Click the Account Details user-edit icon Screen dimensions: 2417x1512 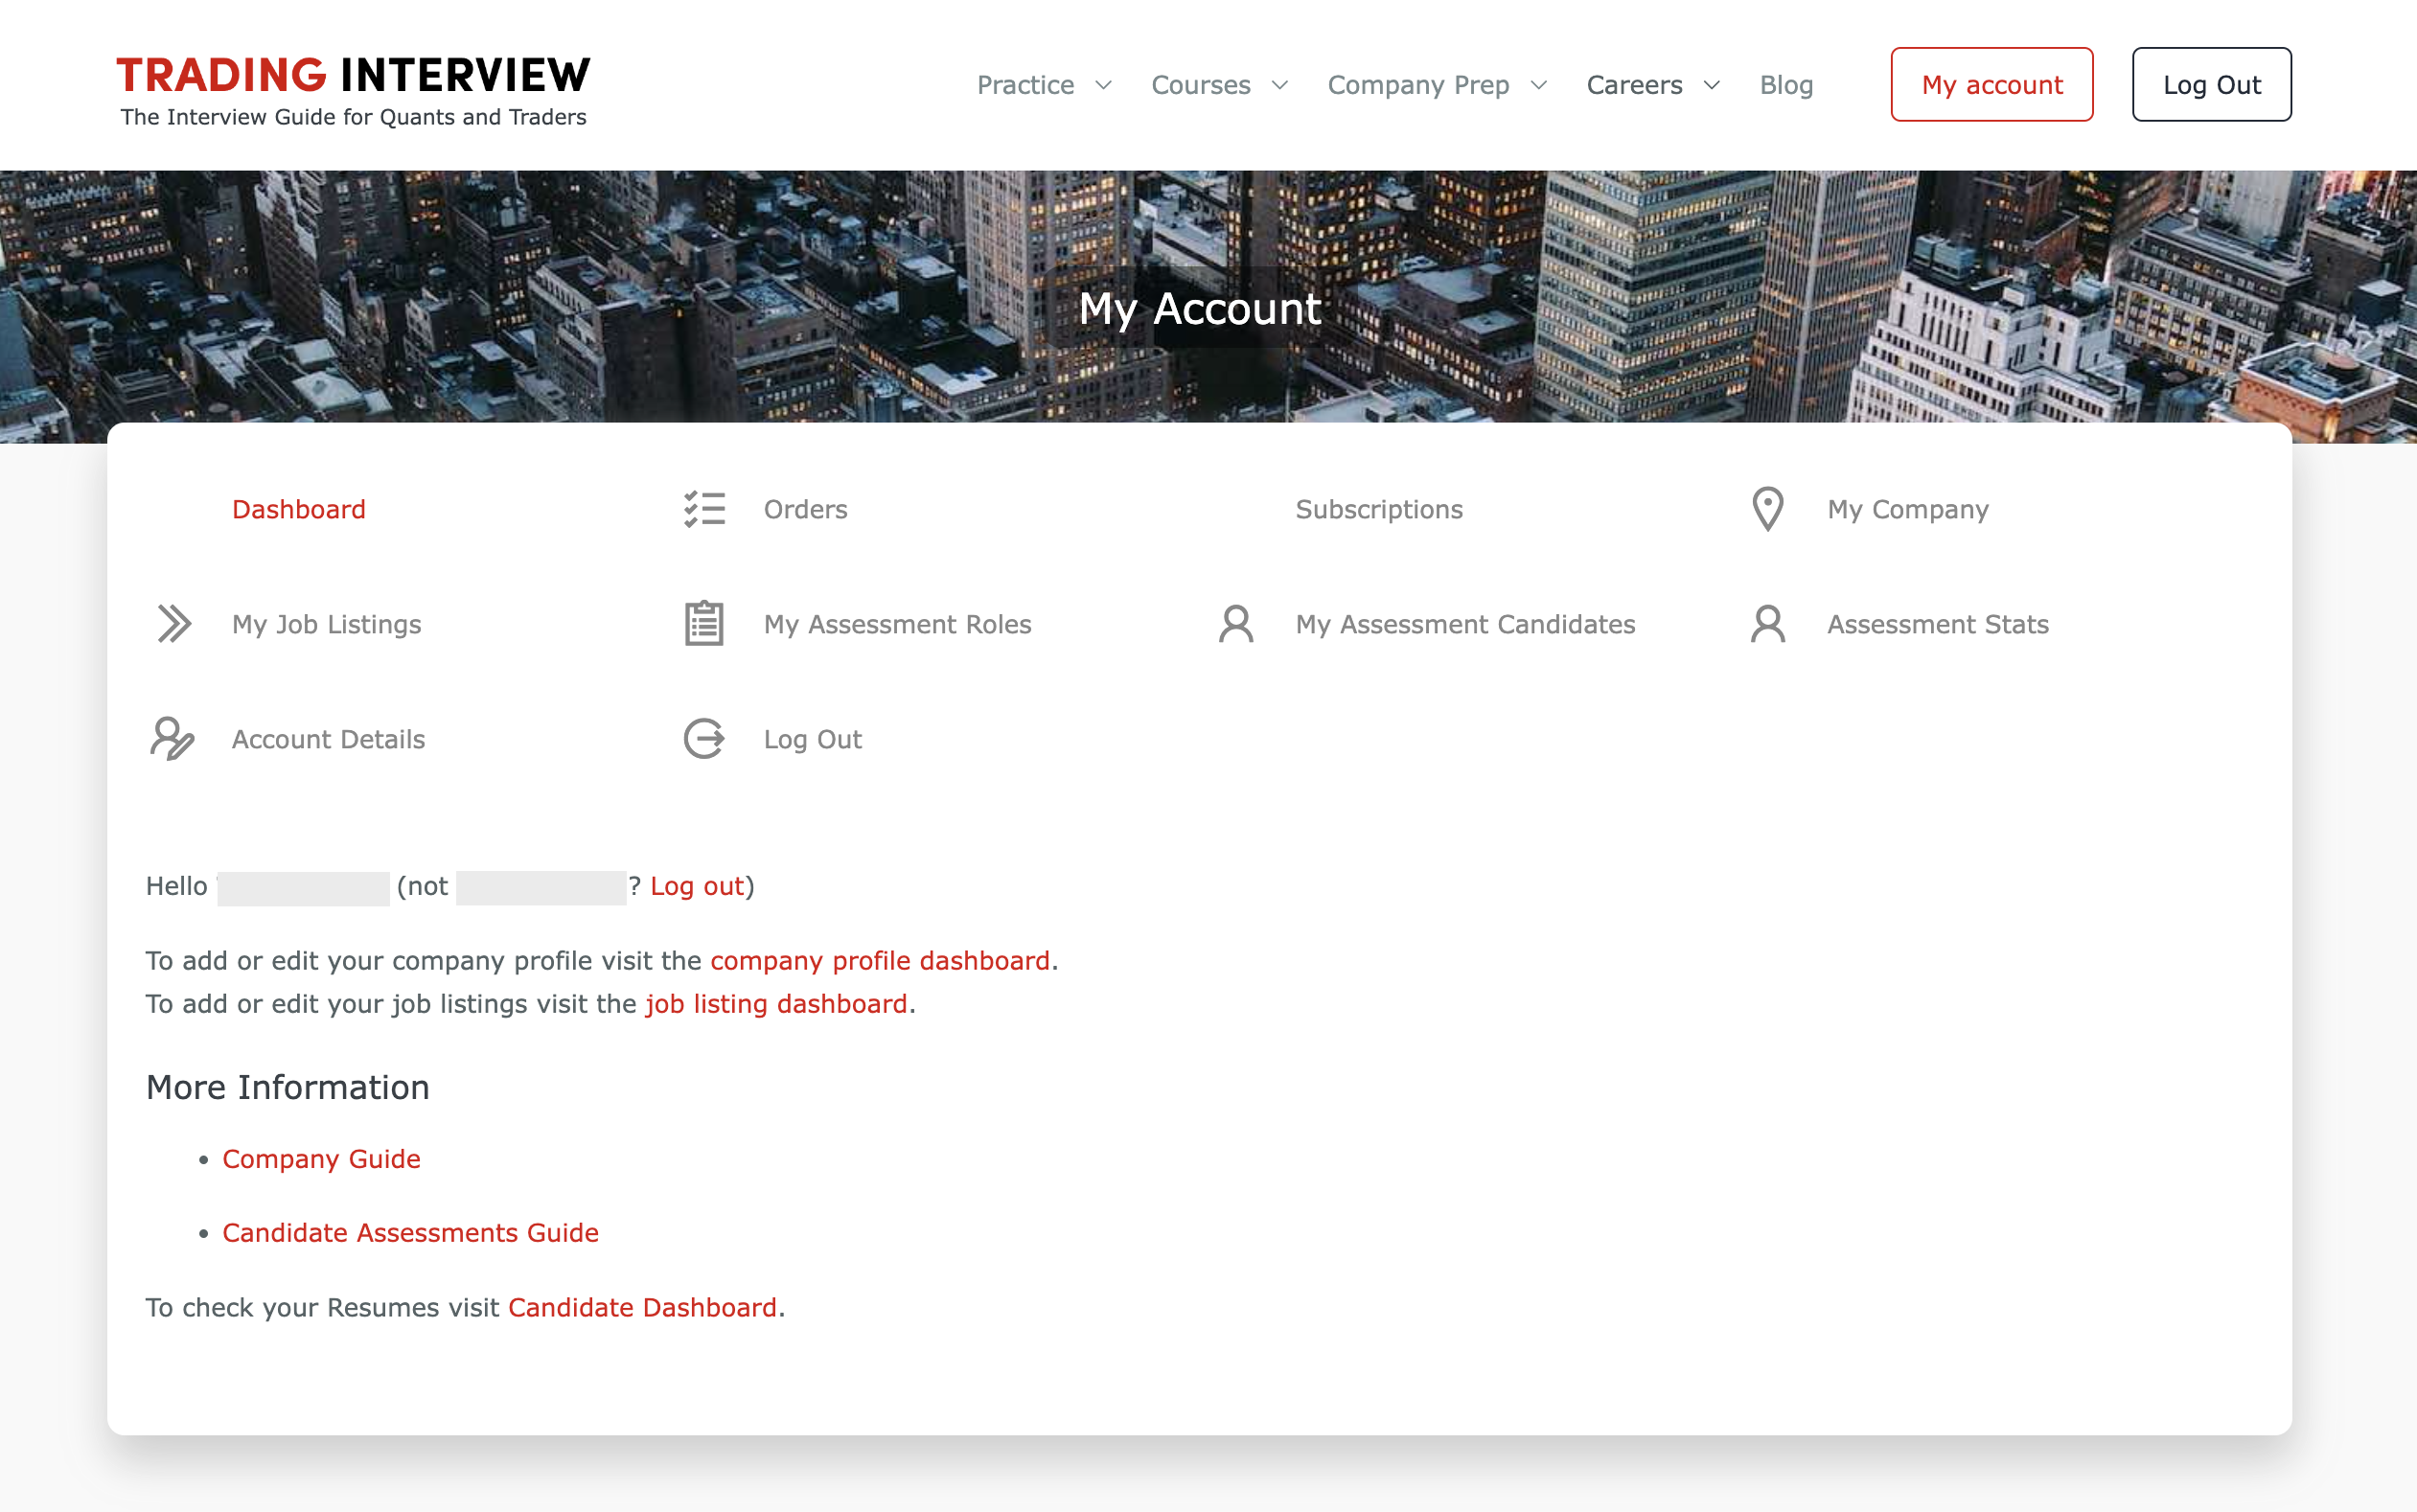(x=172, y=739)
